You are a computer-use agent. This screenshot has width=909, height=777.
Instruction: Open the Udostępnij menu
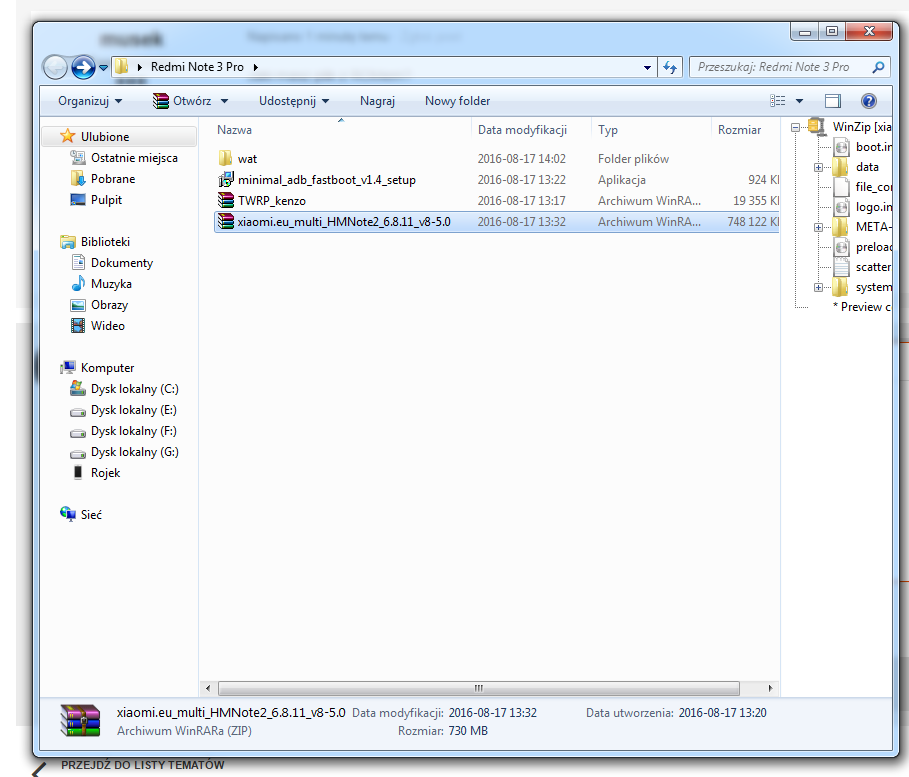coord(294,101)
